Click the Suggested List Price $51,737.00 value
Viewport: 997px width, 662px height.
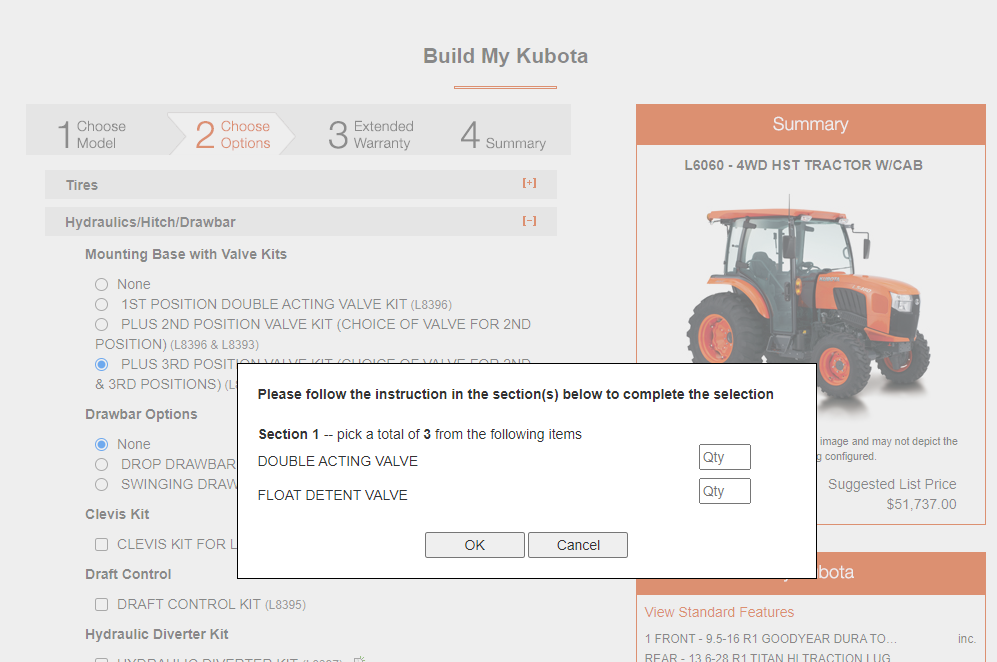[921, 504]
